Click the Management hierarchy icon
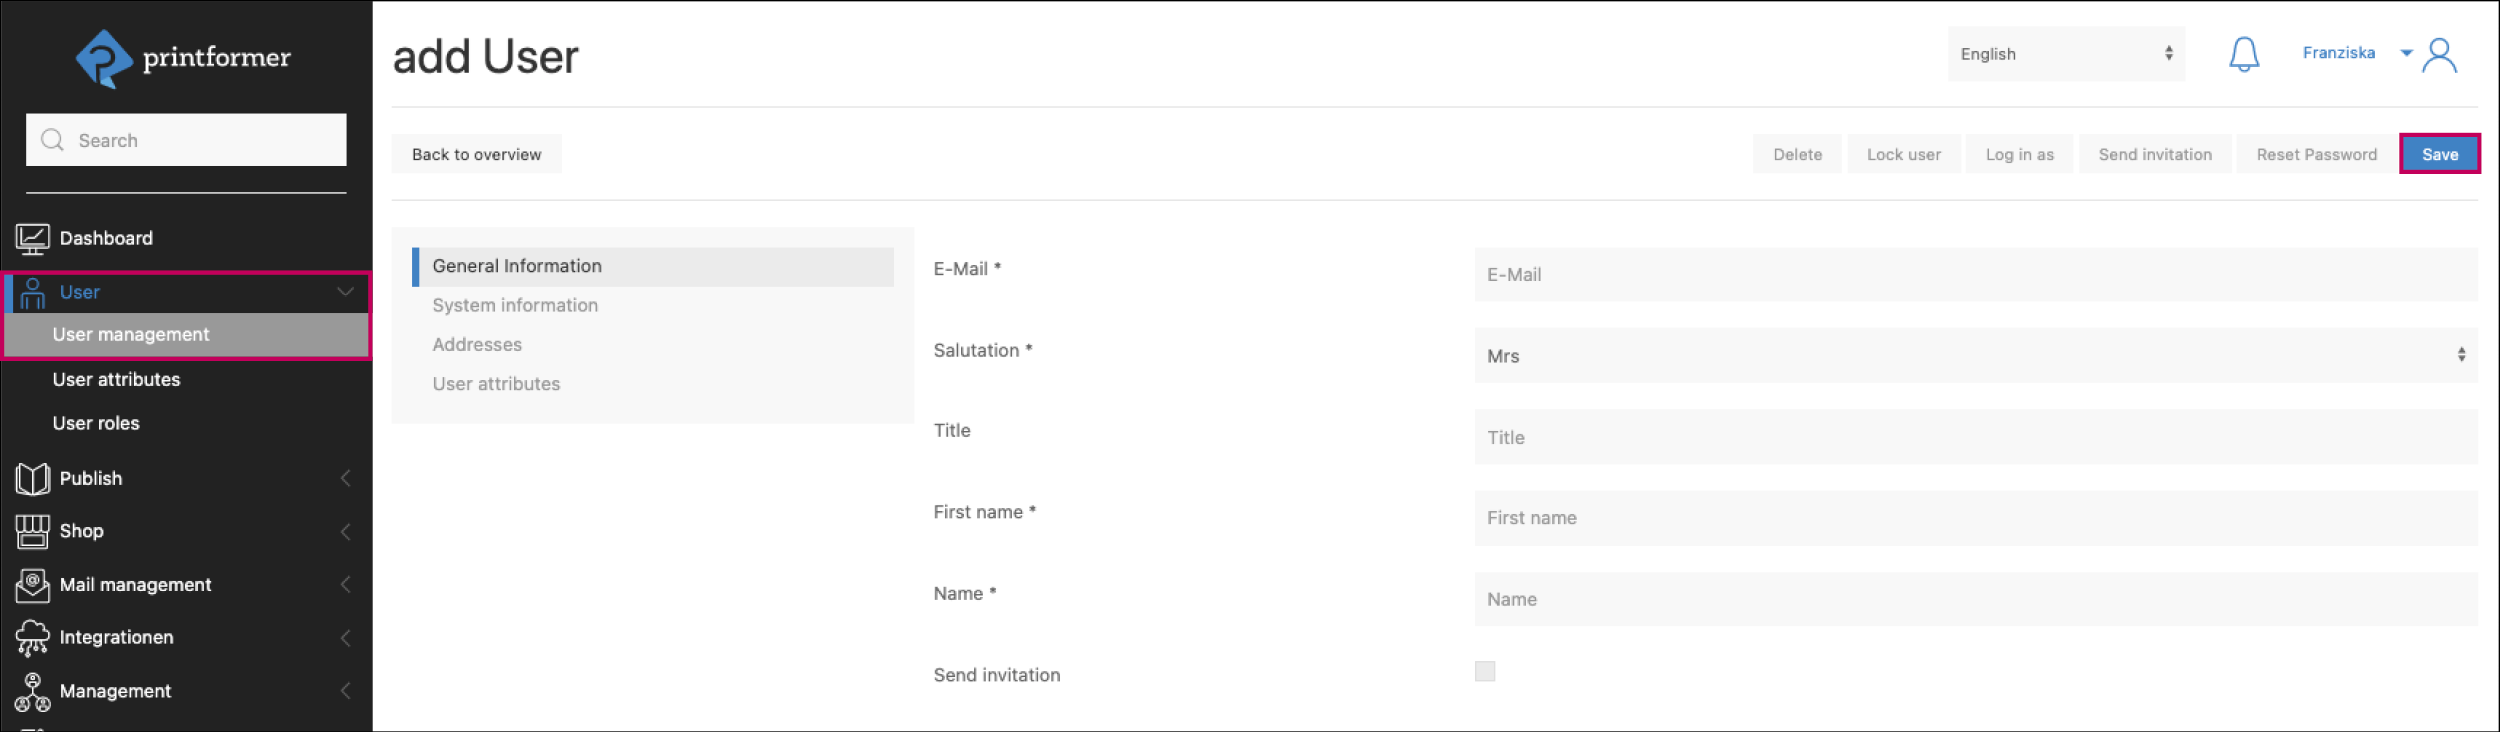Image resolution: width=2500 pixels, height=732 pixels. pyautogui.click(x=32, y=691)
